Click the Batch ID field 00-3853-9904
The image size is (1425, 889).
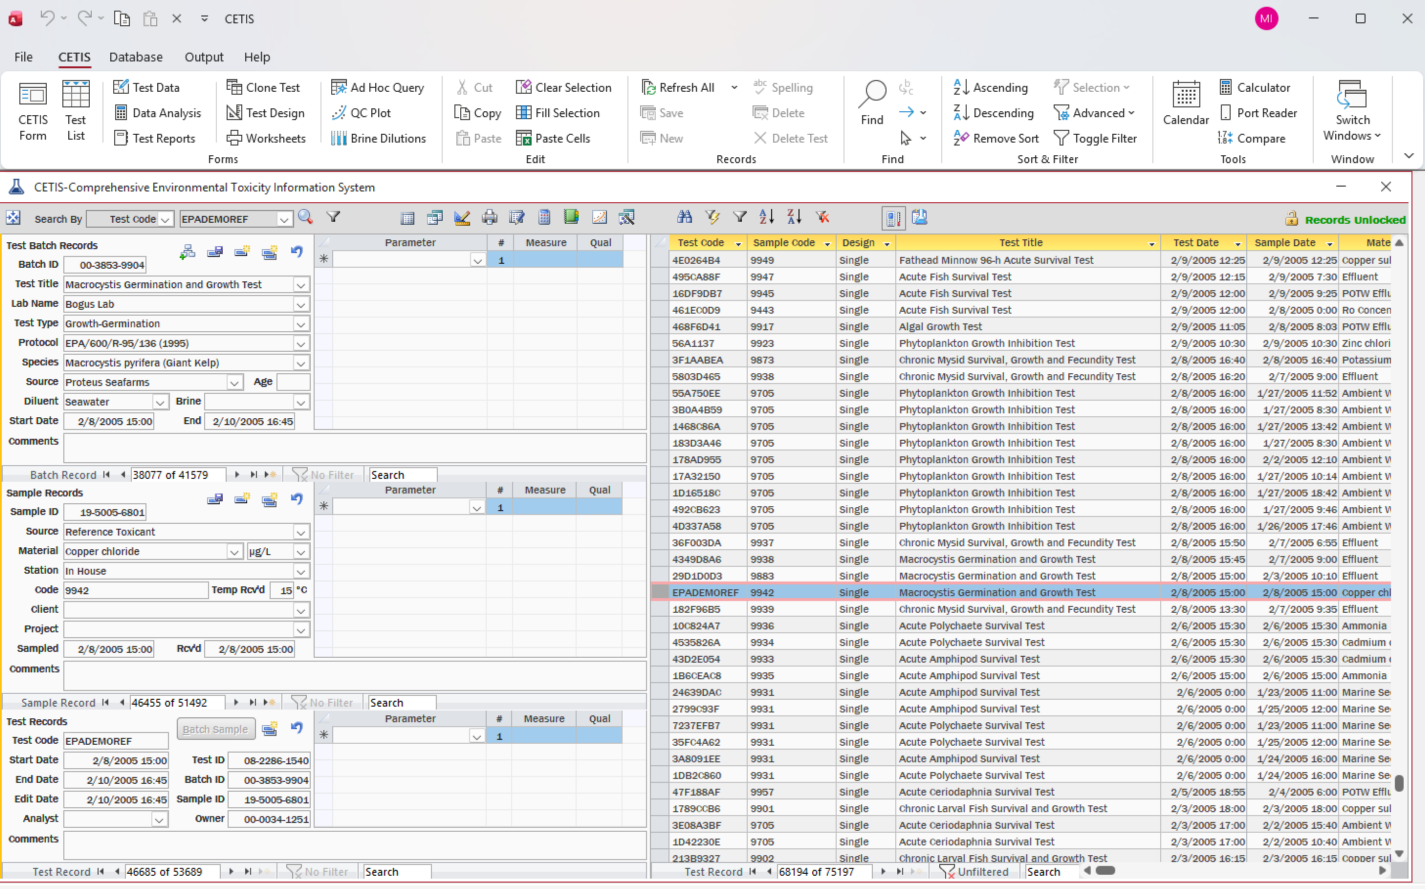tap(105, 265)
